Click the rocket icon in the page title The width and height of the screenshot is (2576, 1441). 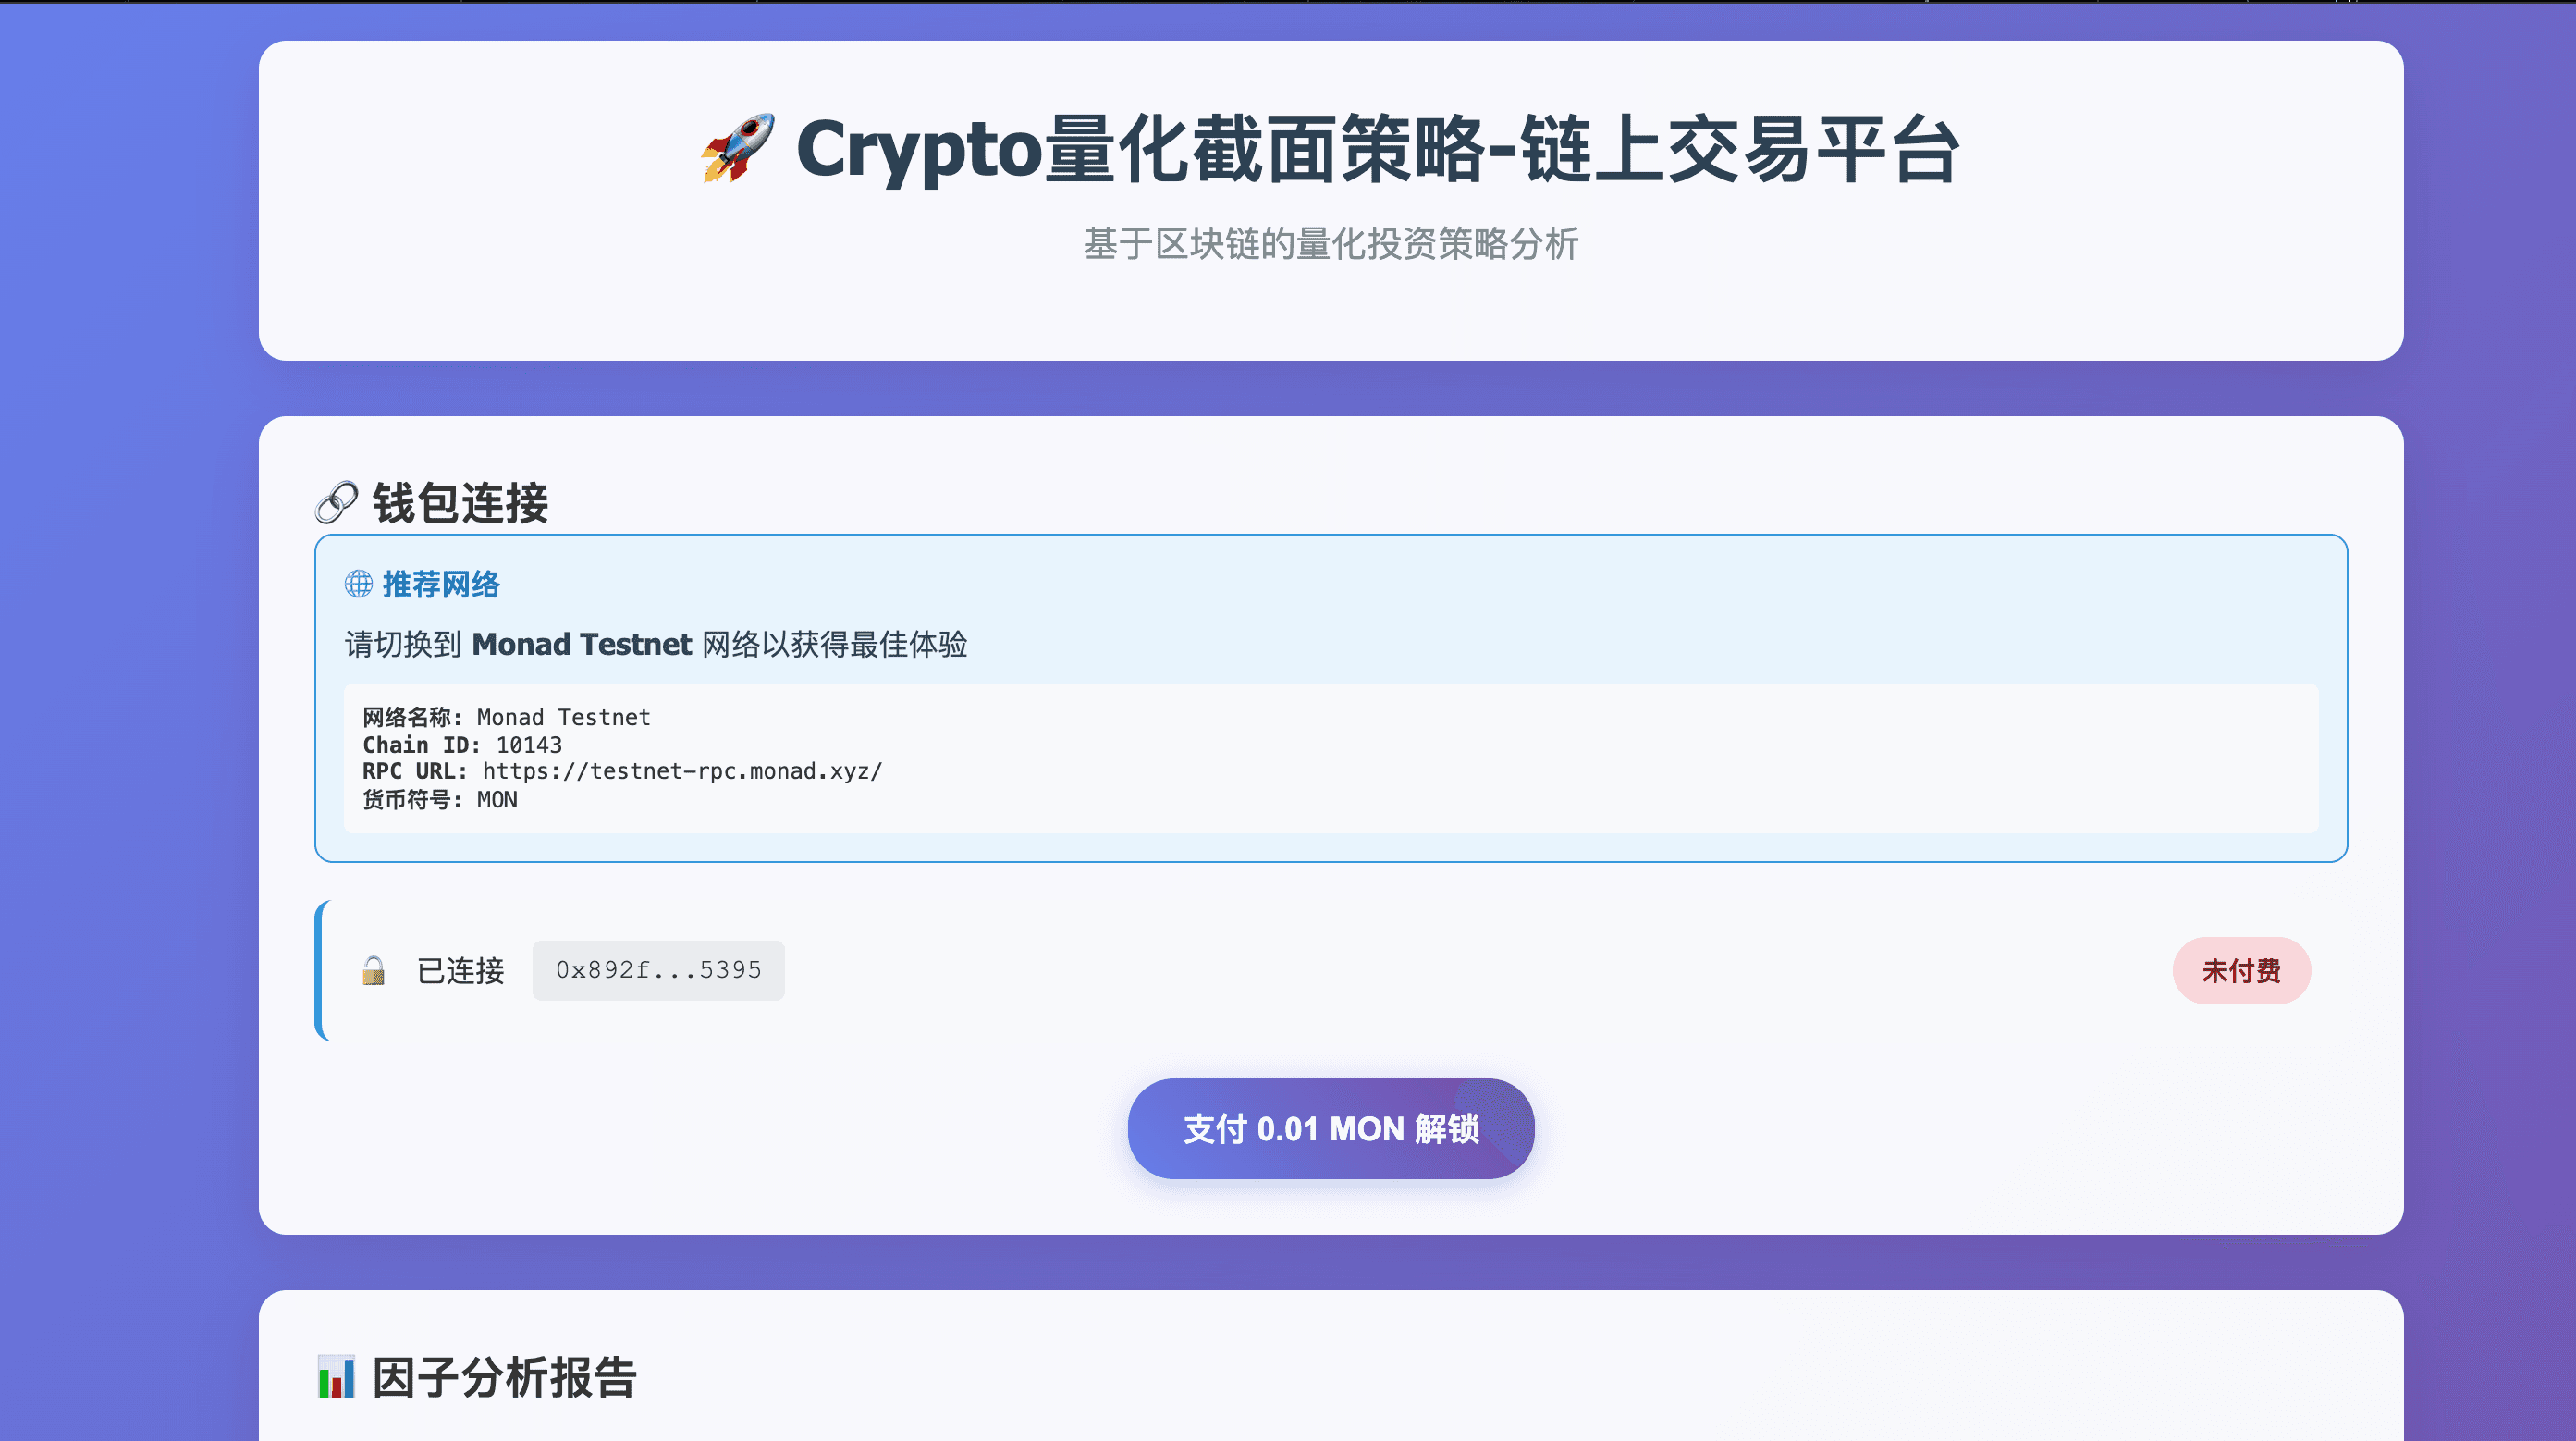pyautogui.click(x=738, y=148)
